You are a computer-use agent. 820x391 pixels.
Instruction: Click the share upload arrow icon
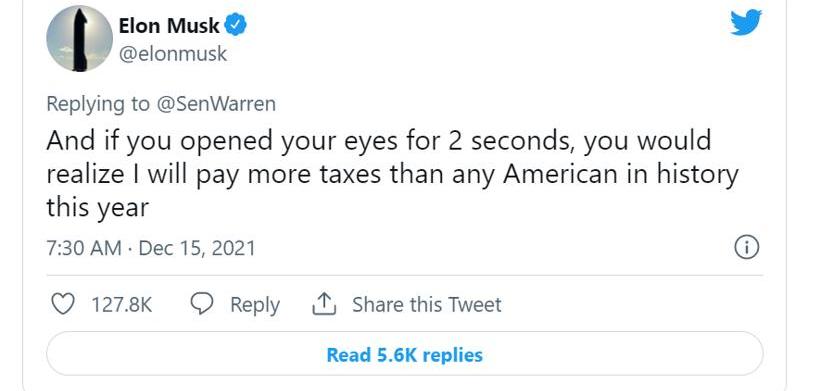pos(324,304)
